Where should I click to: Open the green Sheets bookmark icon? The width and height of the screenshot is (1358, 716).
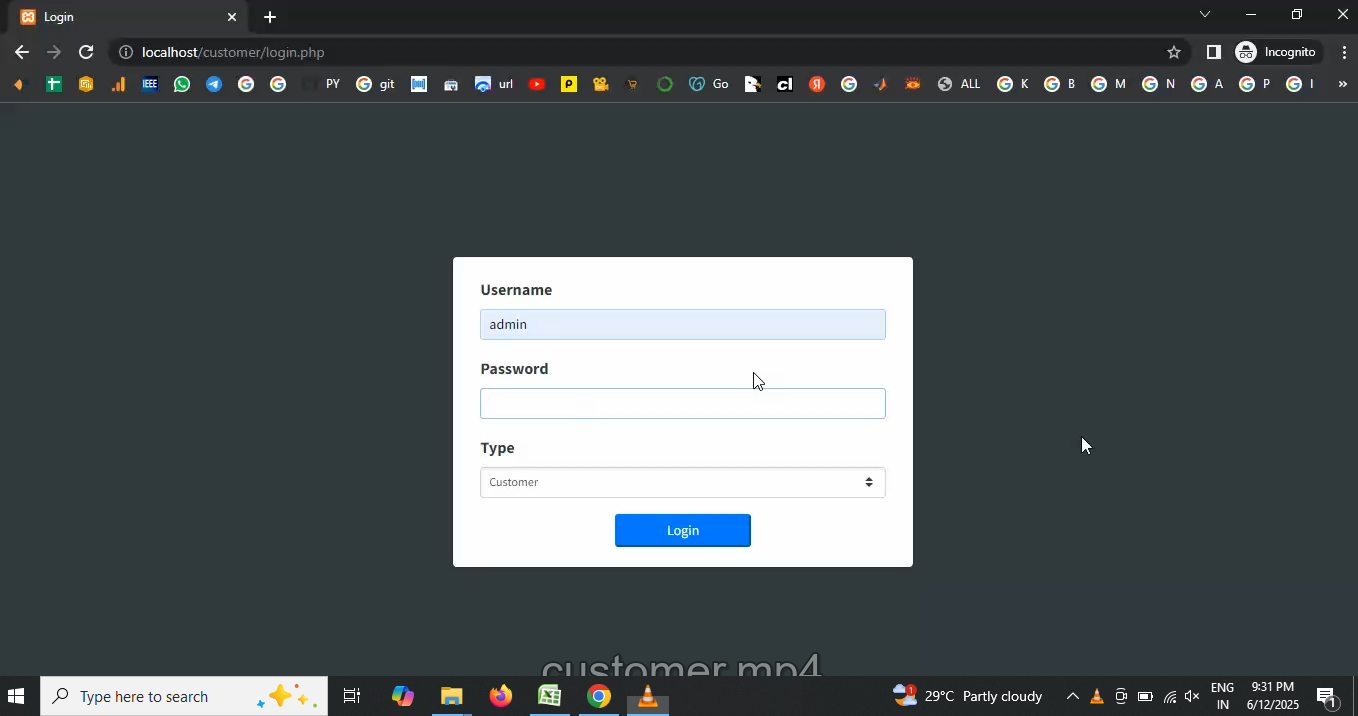point(54,84)
